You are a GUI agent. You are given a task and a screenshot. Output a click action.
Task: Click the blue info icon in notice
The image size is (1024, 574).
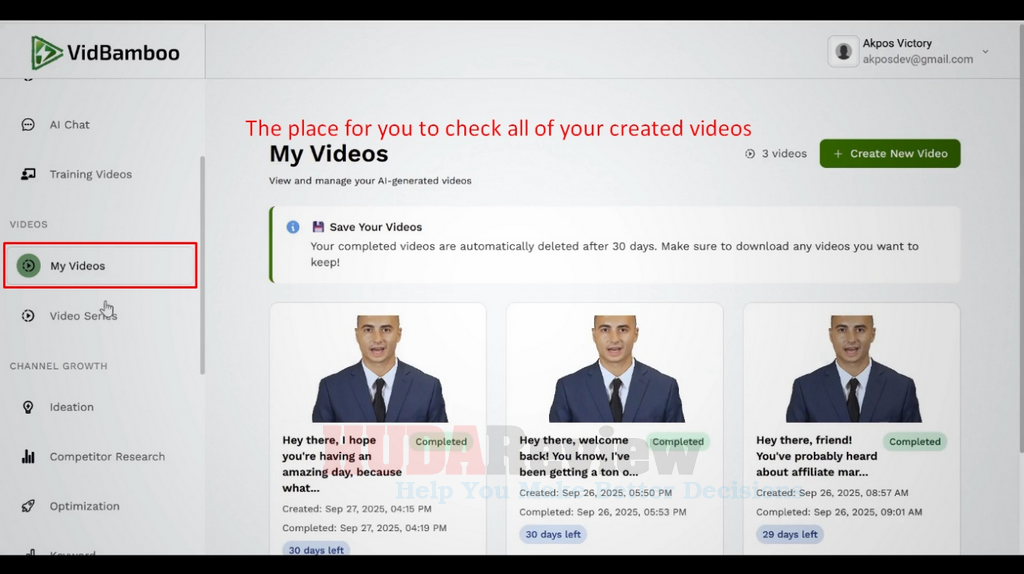click(x=293, y=227)
